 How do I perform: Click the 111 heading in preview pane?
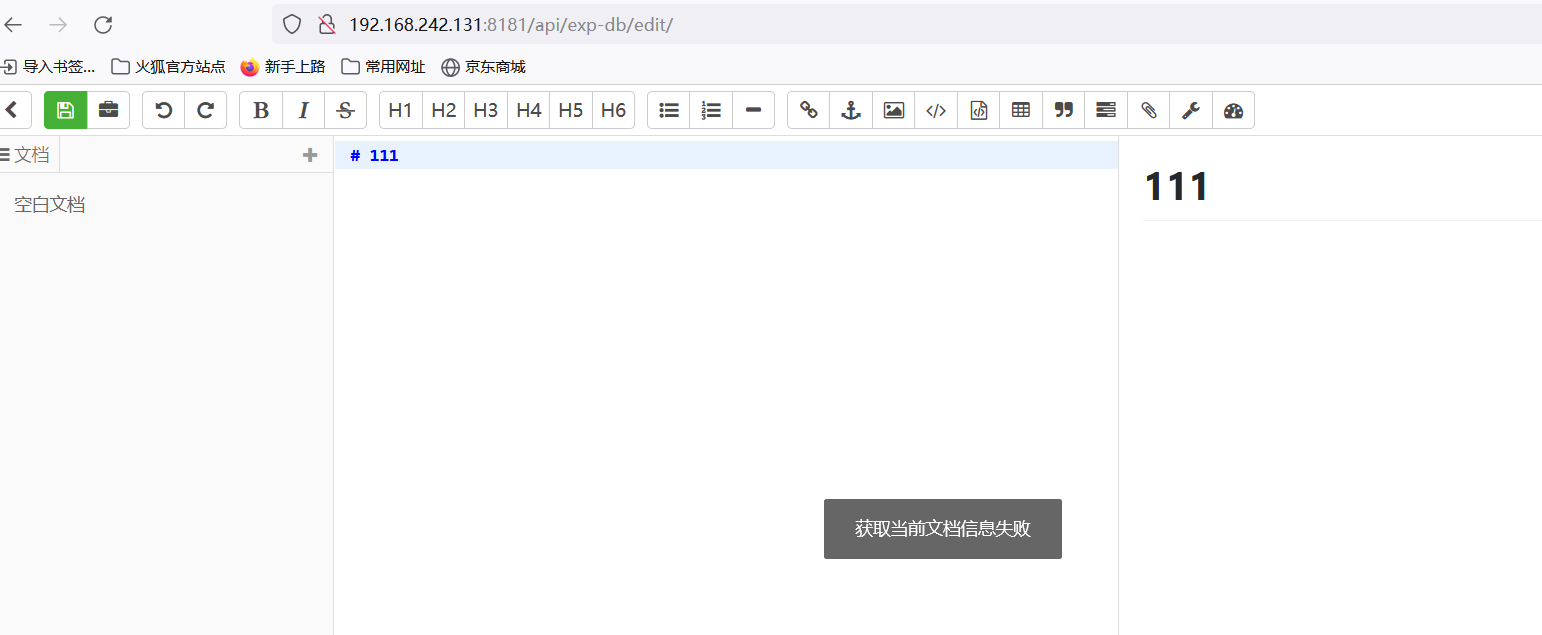point(1176,187)
